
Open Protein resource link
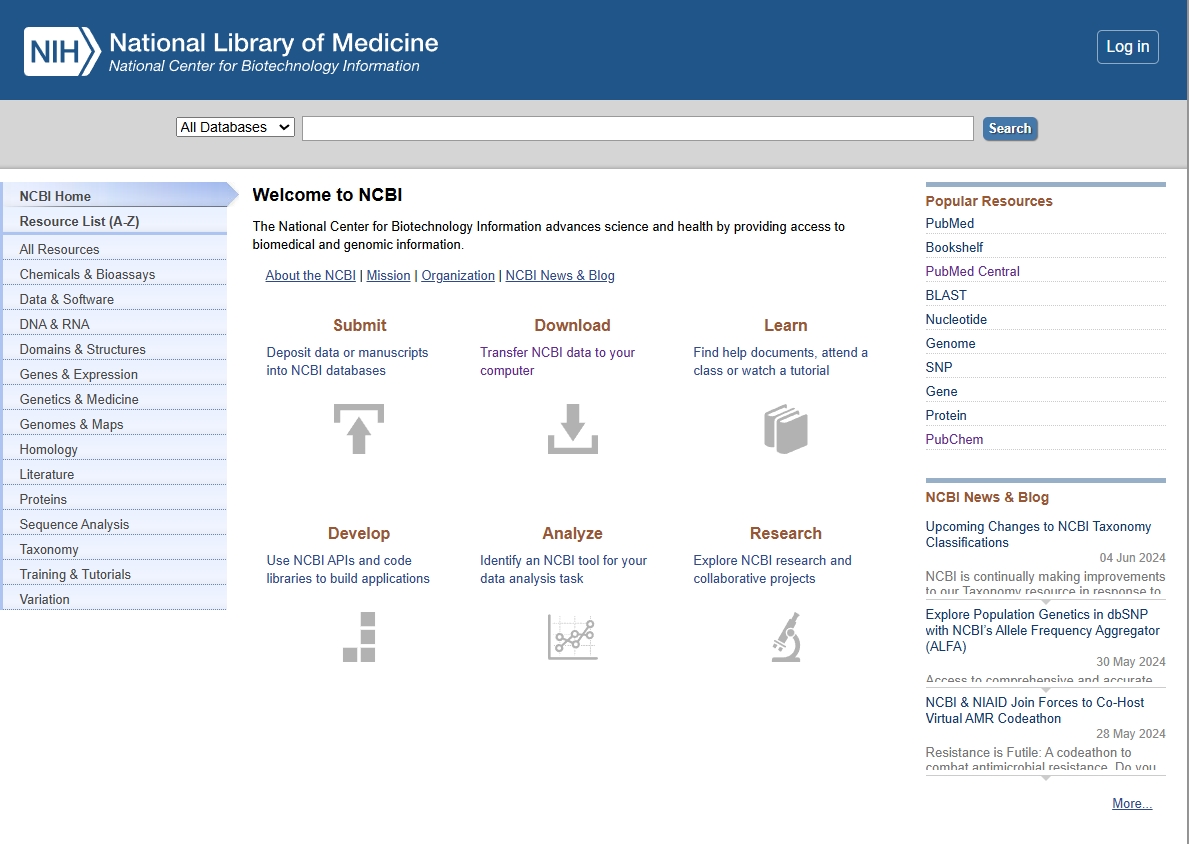[x=946, y=416]
